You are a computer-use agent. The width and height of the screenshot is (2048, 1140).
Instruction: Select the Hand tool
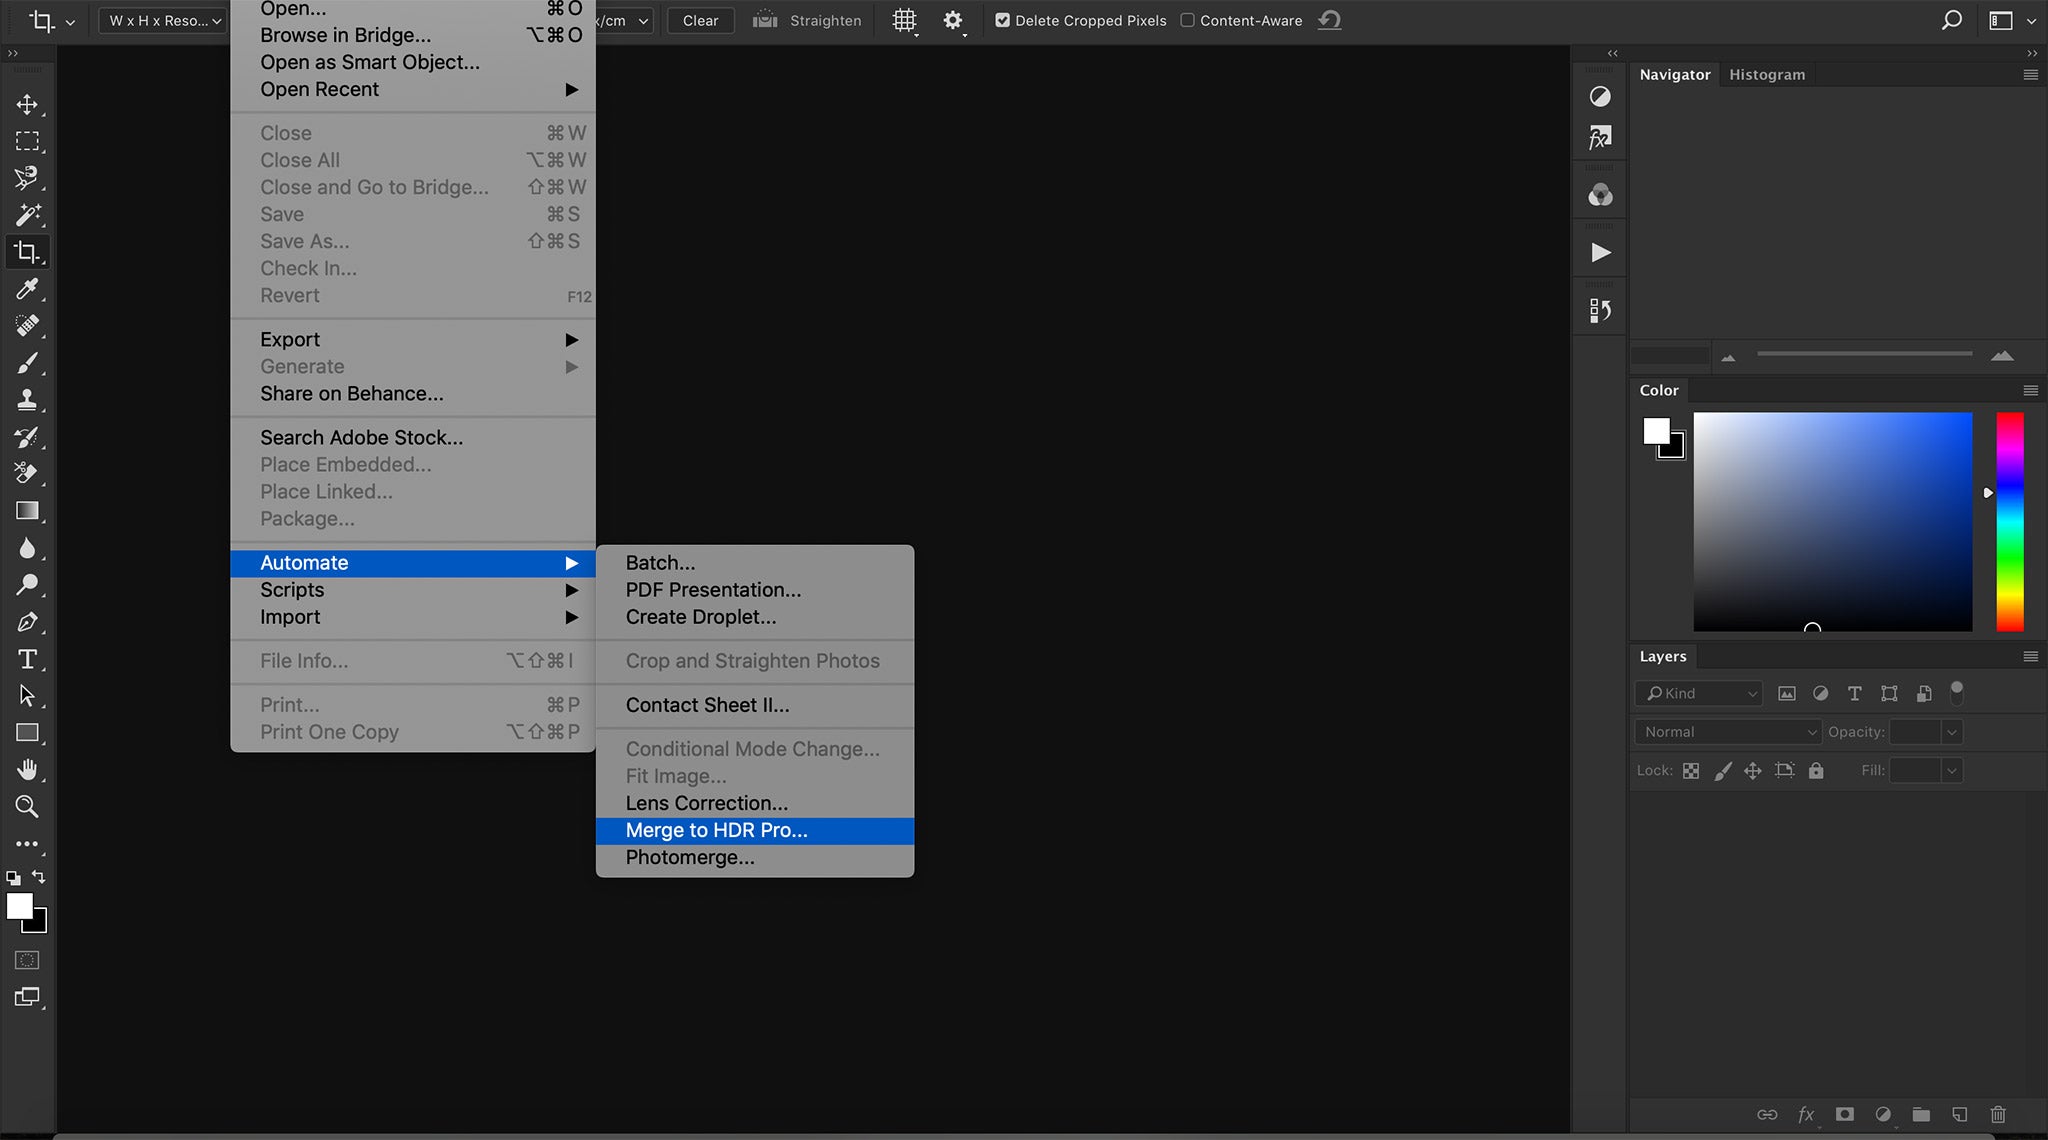click(27, 769)
